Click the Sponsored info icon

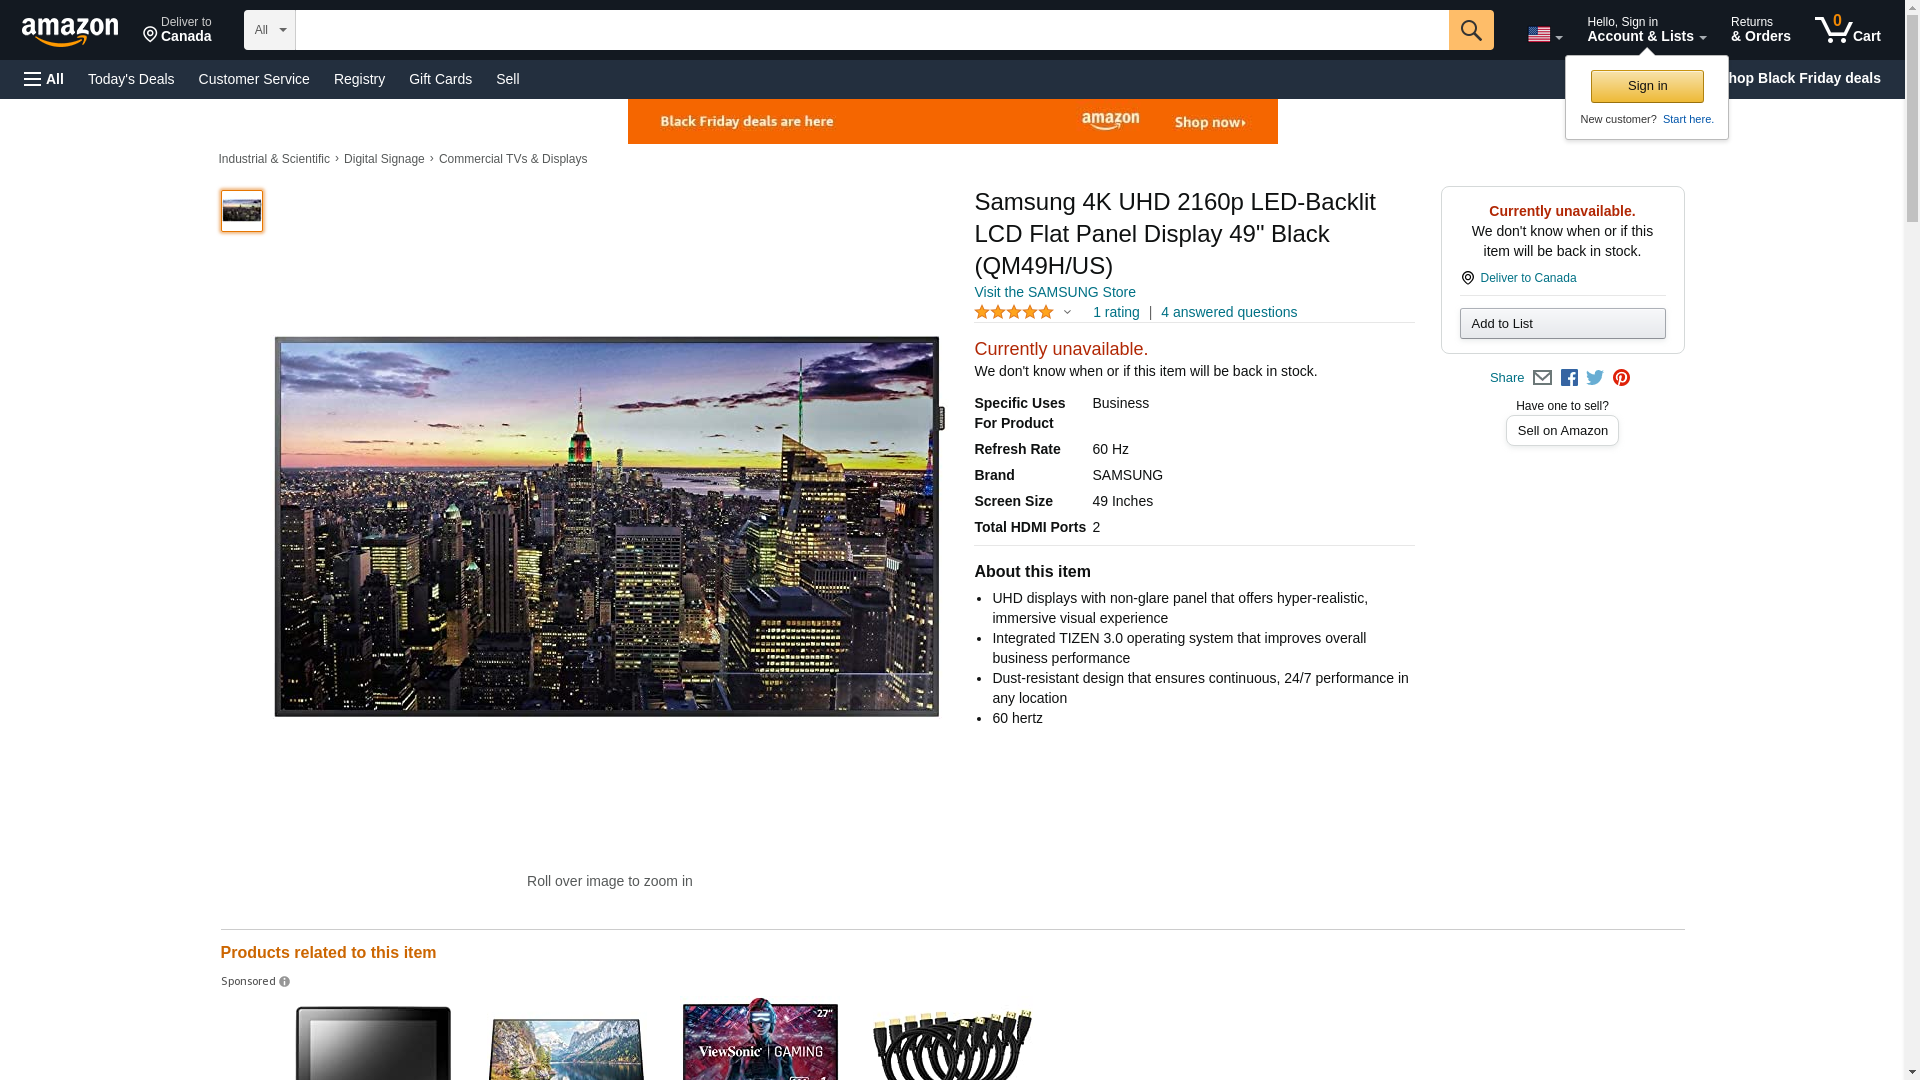285,982
